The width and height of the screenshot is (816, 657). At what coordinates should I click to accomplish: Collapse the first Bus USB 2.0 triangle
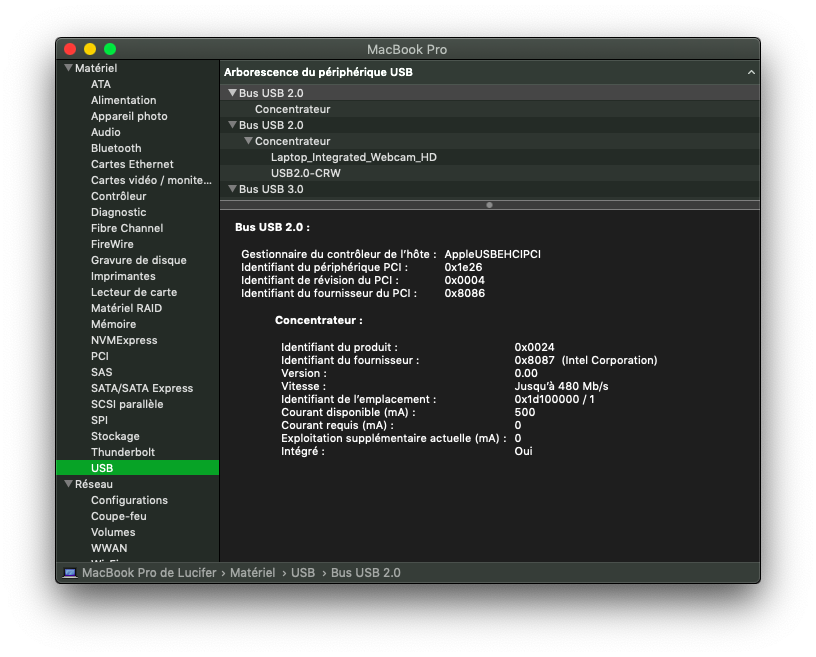(232, 93)
